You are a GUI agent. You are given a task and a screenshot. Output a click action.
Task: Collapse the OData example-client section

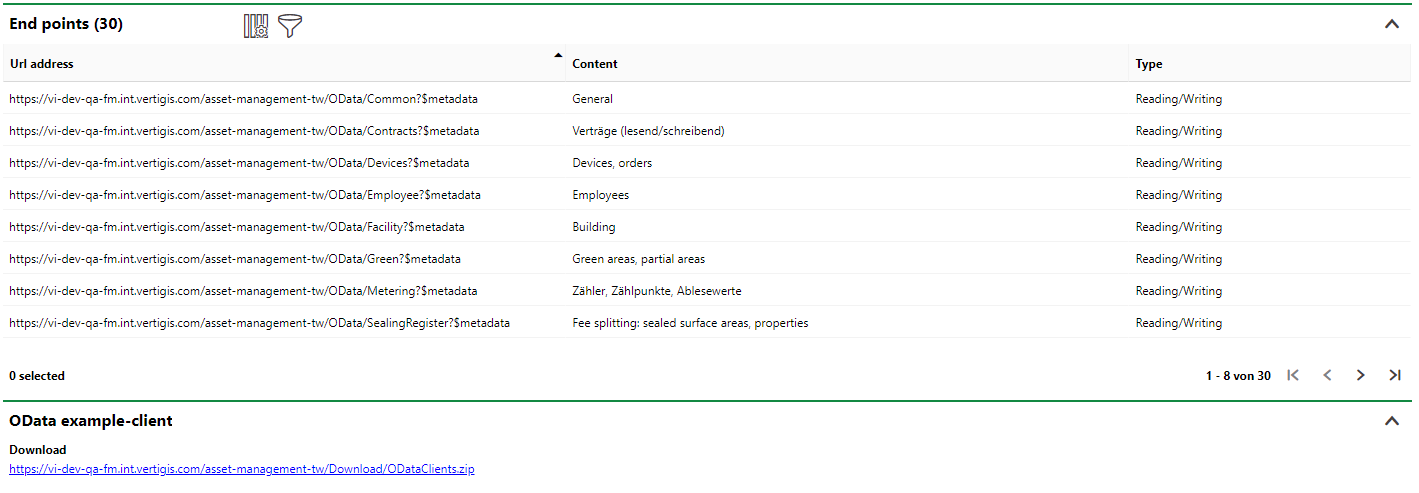(1391, 421)
